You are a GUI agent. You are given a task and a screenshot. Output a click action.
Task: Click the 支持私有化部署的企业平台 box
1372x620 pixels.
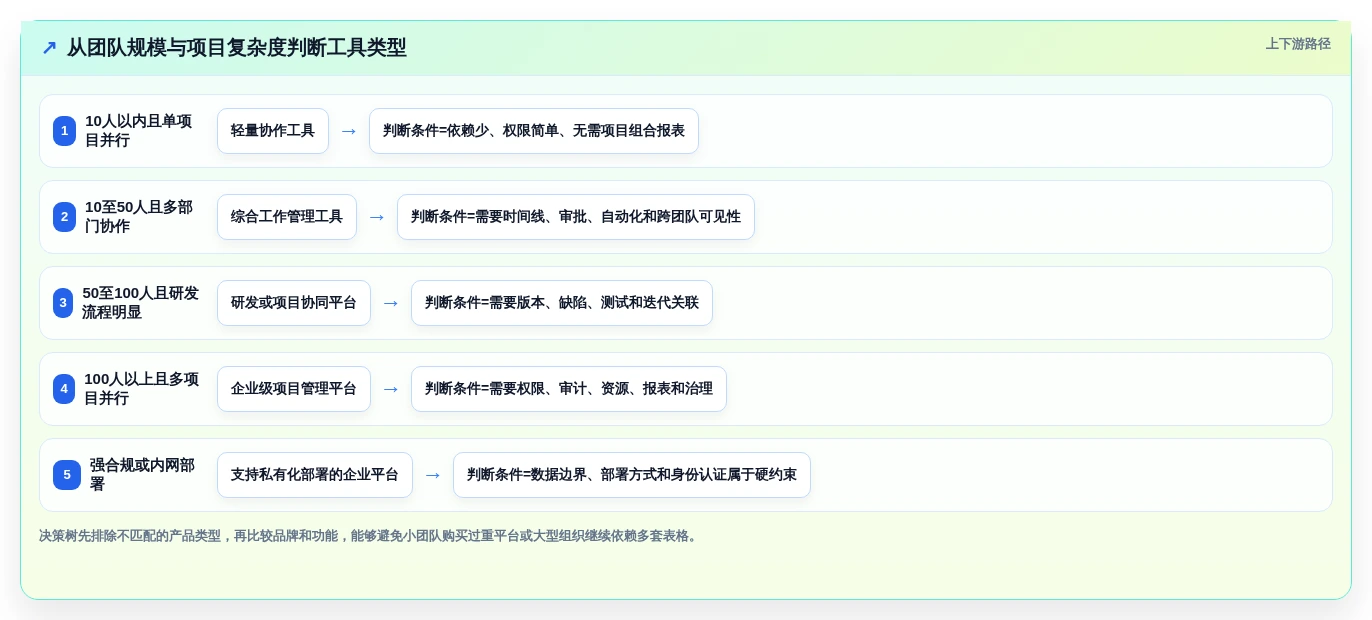(x=315, y=475)
